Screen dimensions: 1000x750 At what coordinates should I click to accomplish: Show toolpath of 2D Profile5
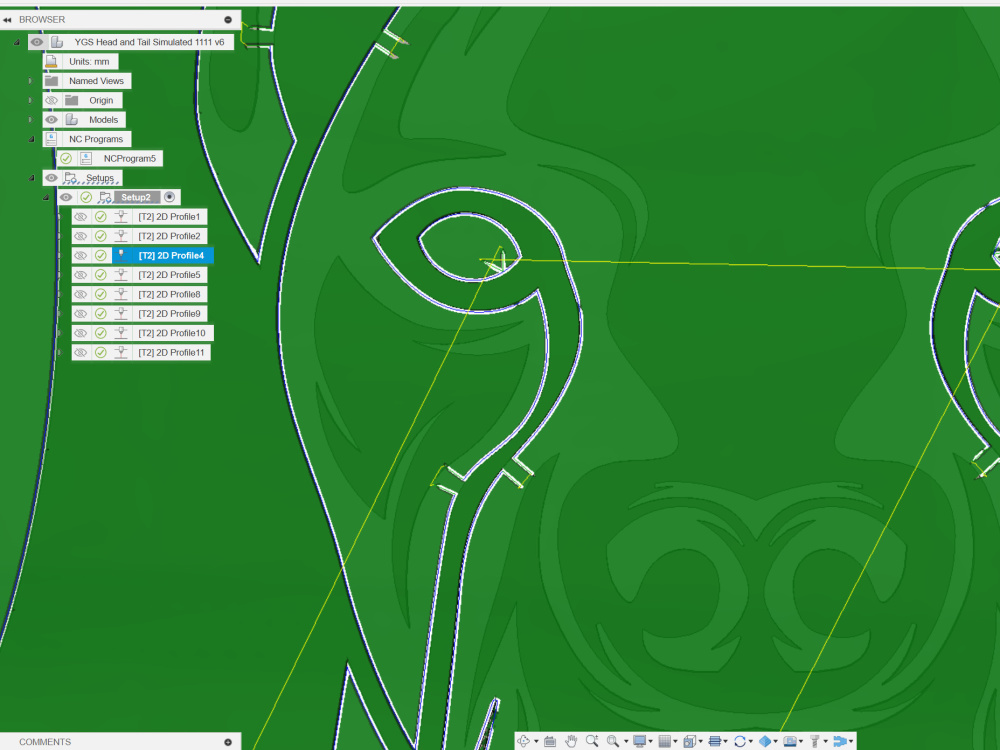click(80, 275)
